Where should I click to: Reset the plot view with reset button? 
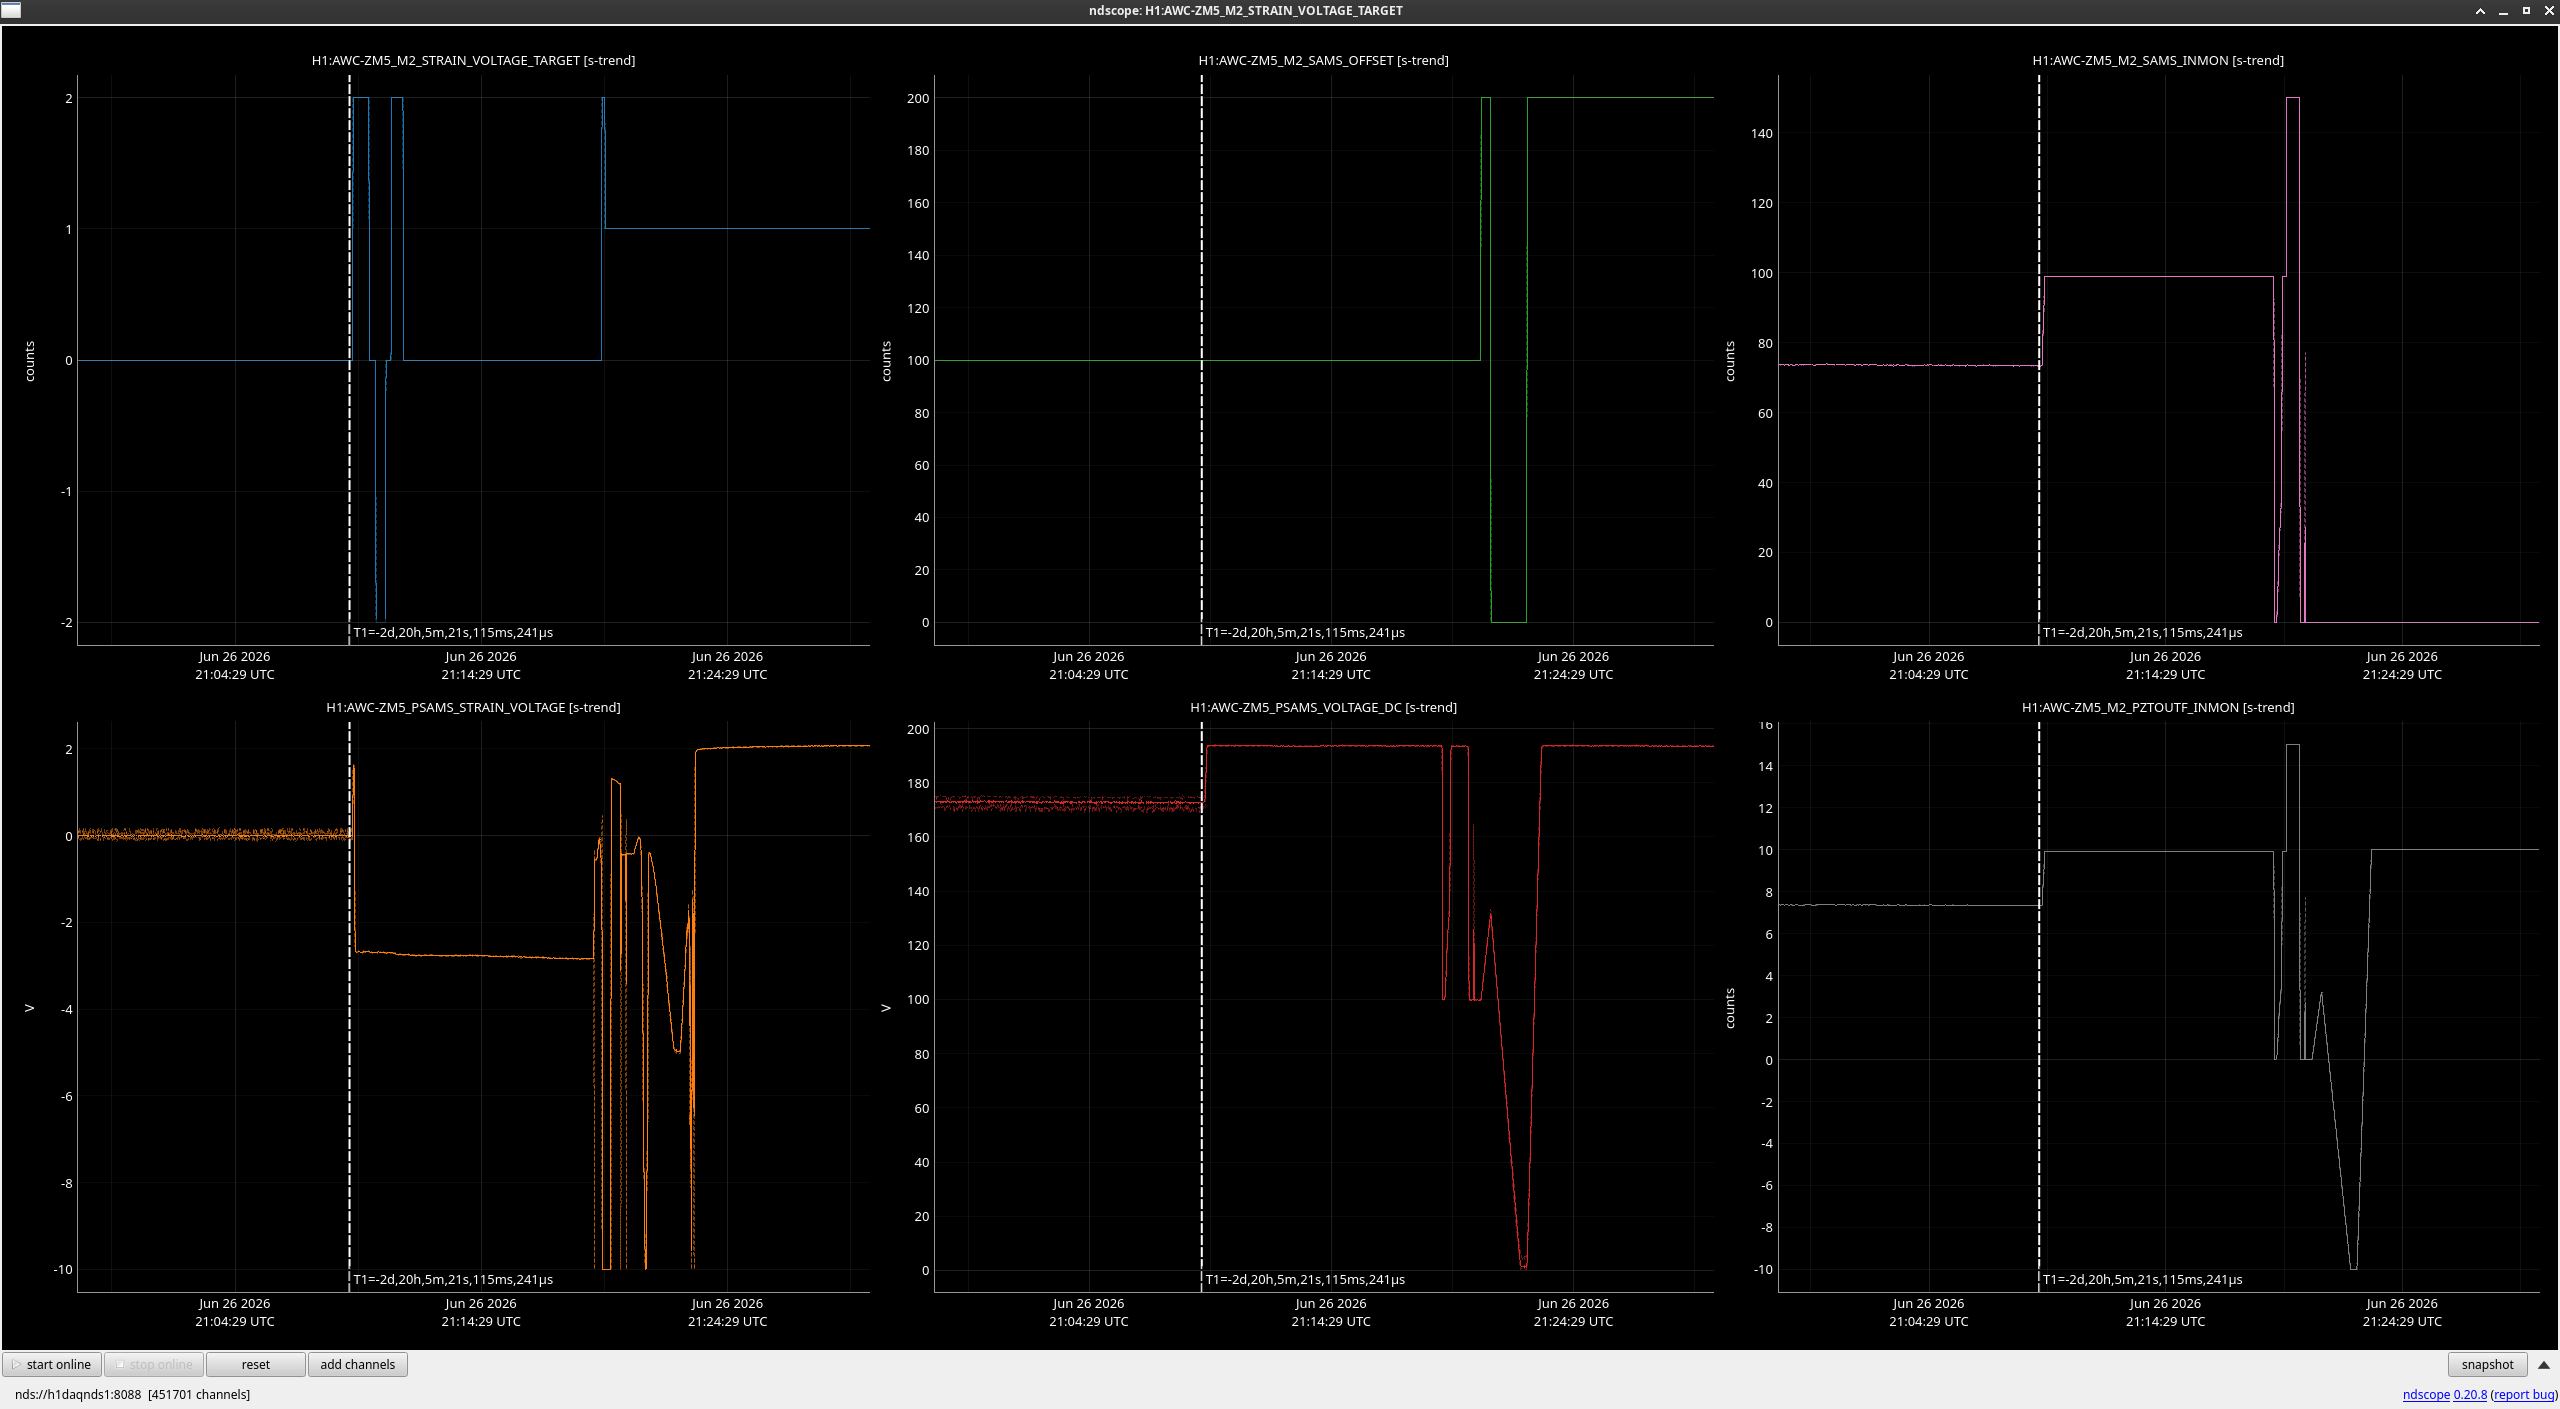click(x=256, y=1364)
